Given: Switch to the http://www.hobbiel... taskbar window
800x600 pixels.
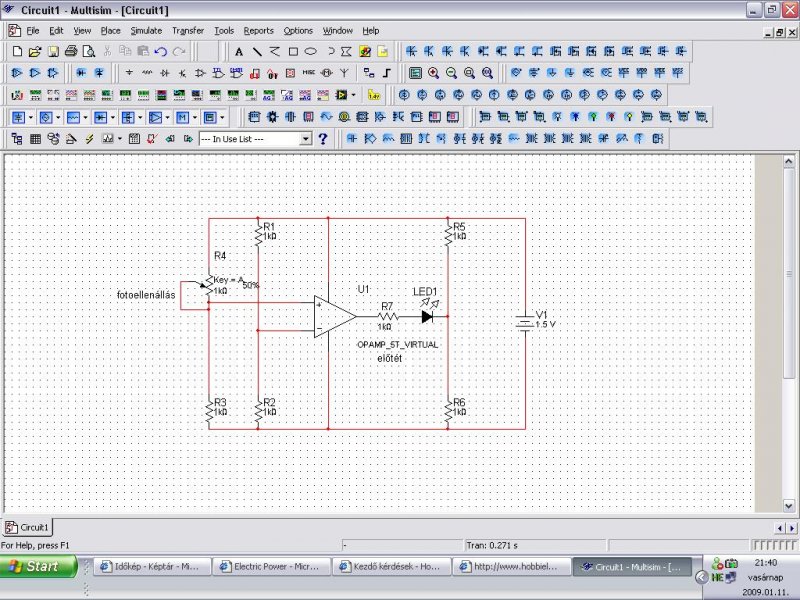Looking at the screenshot, I should pyautogui.click(x=510, y=566).
